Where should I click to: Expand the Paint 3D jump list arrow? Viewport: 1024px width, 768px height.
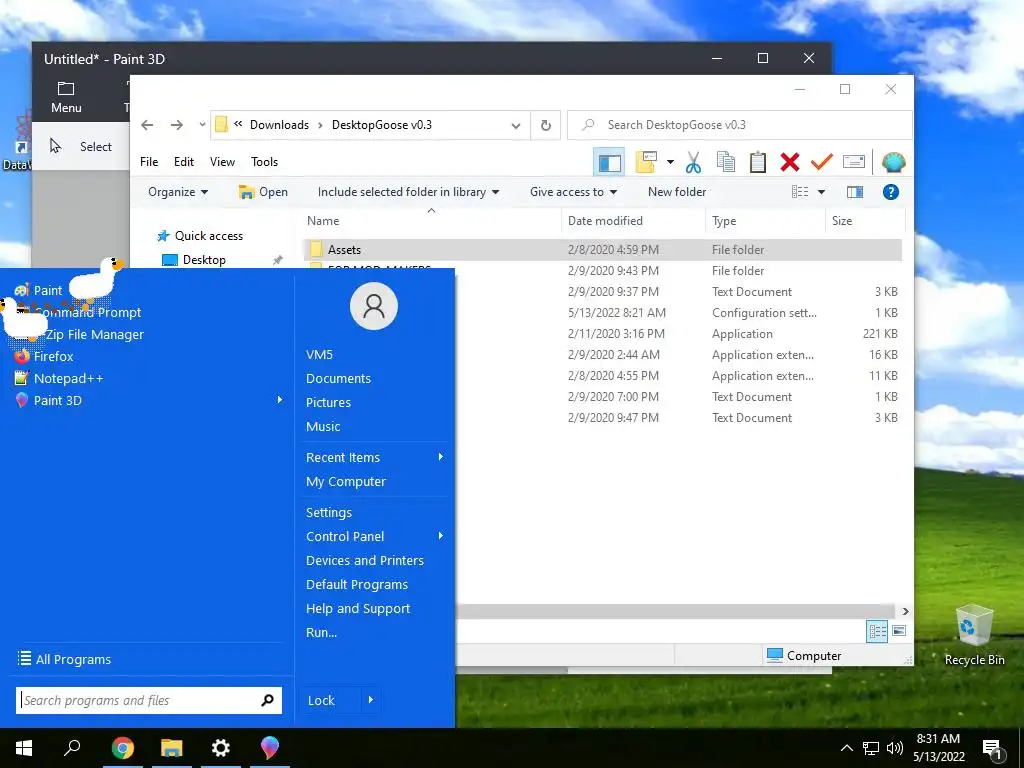280,400
